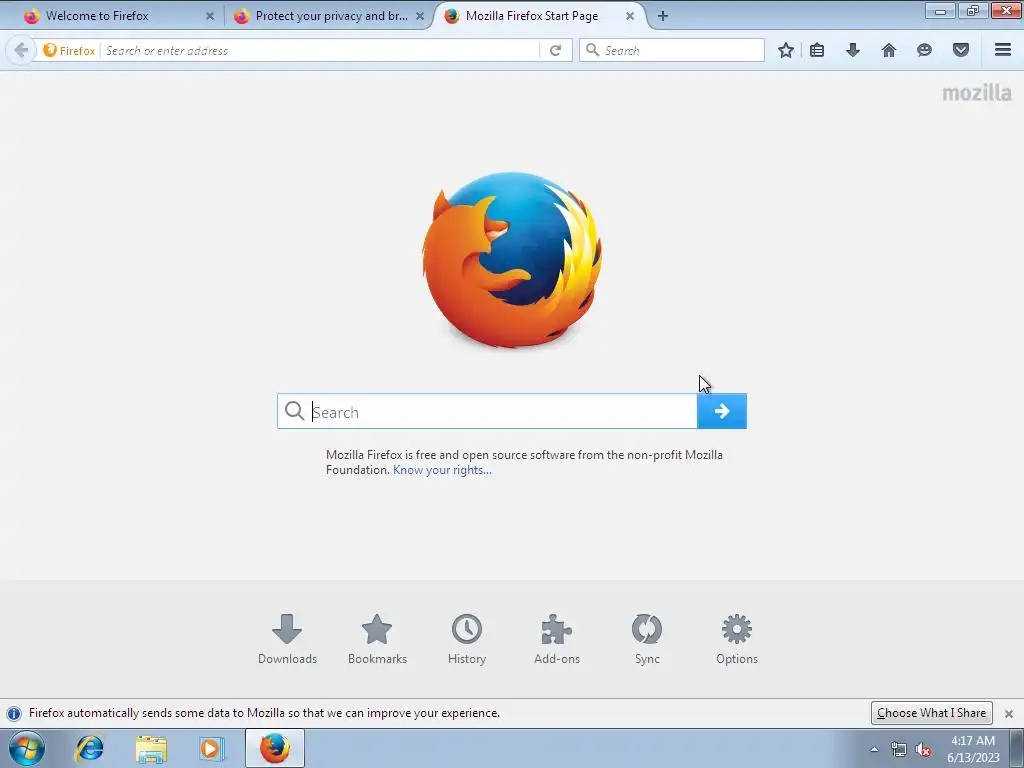
Task: Open the Hello chat smiley icon
Action: point(924,50)
